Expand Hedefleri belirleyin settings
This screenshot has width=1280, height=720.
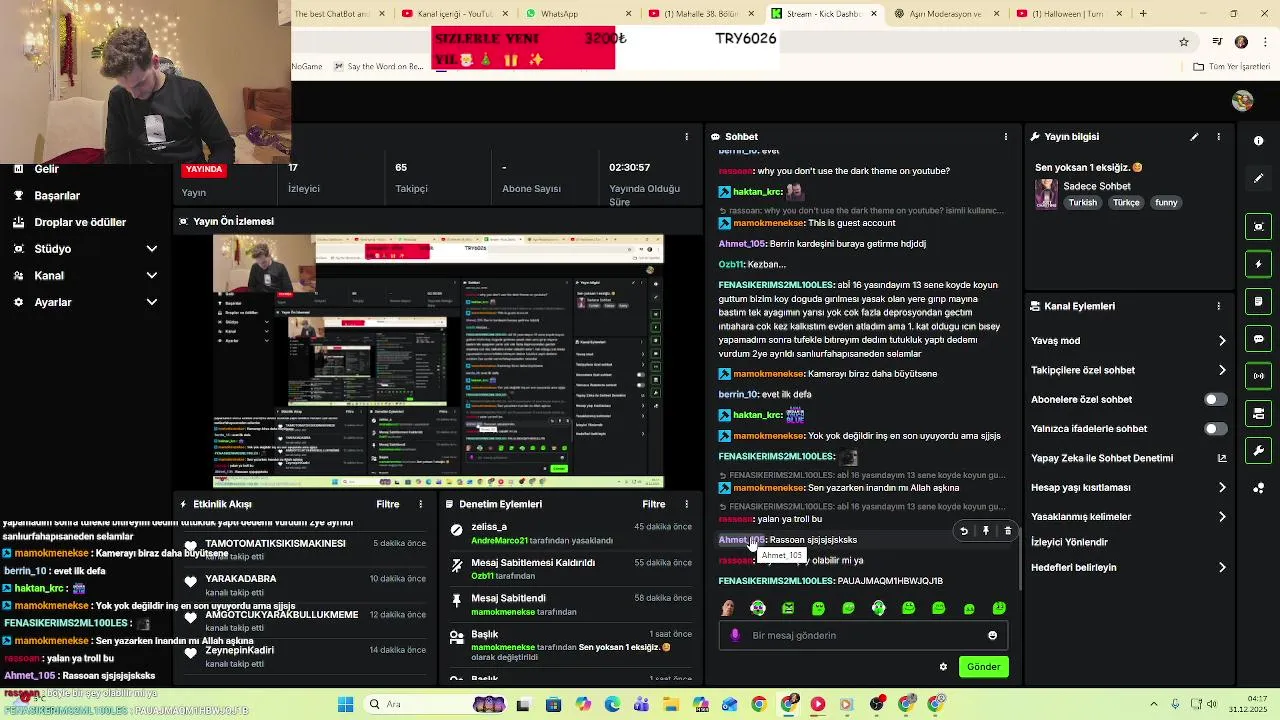coord(1222,568)
